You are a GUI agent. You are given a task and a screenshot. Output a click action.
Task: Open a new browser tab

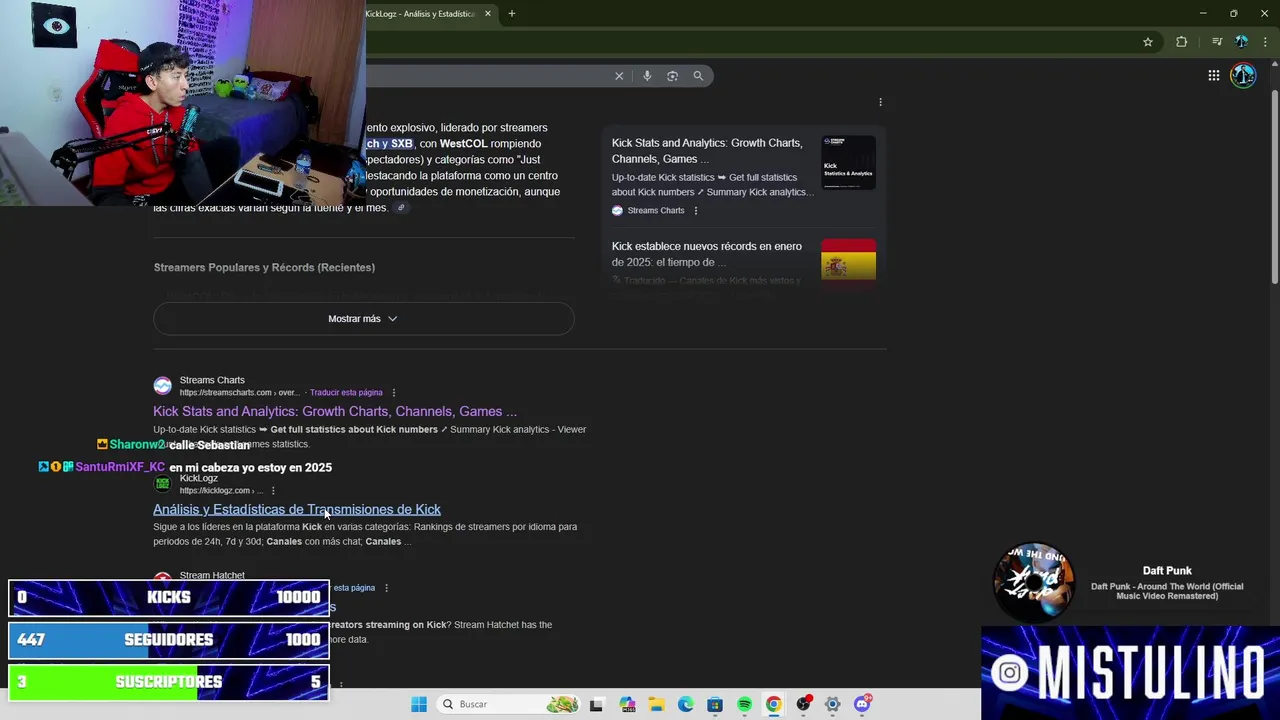click(512, 14)
